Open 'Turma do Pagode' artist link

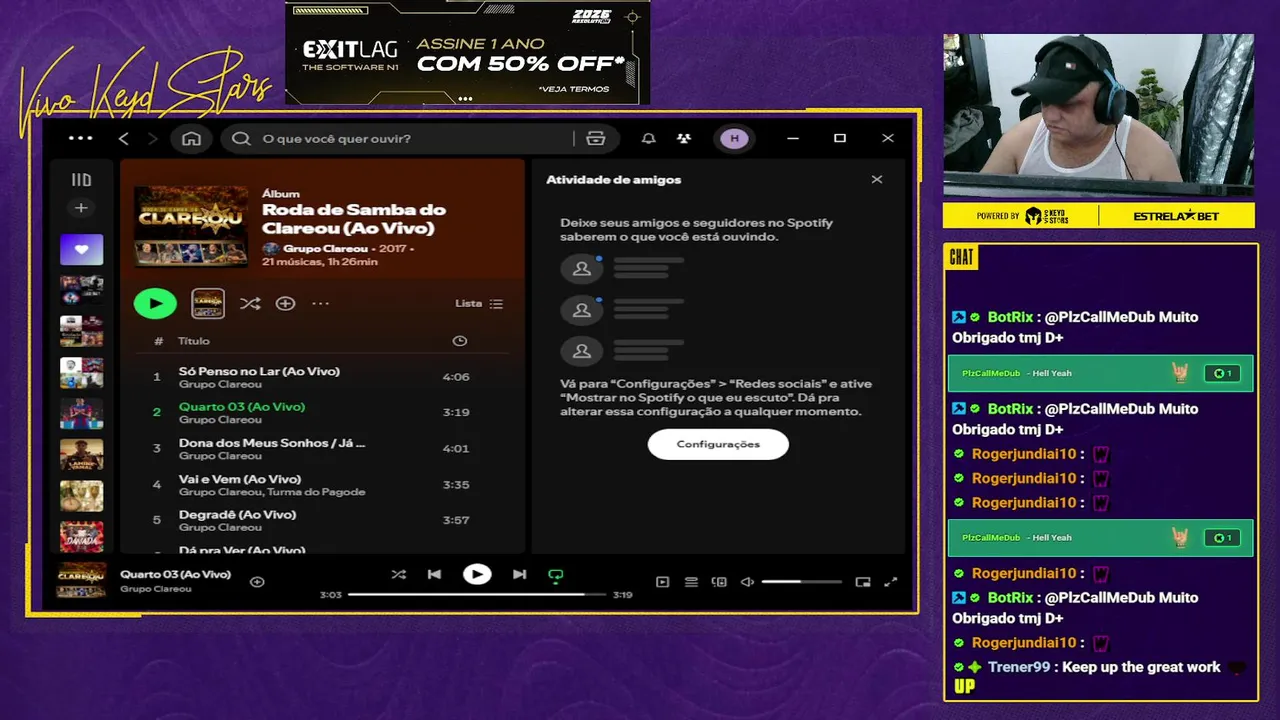[x=316, y=492]
